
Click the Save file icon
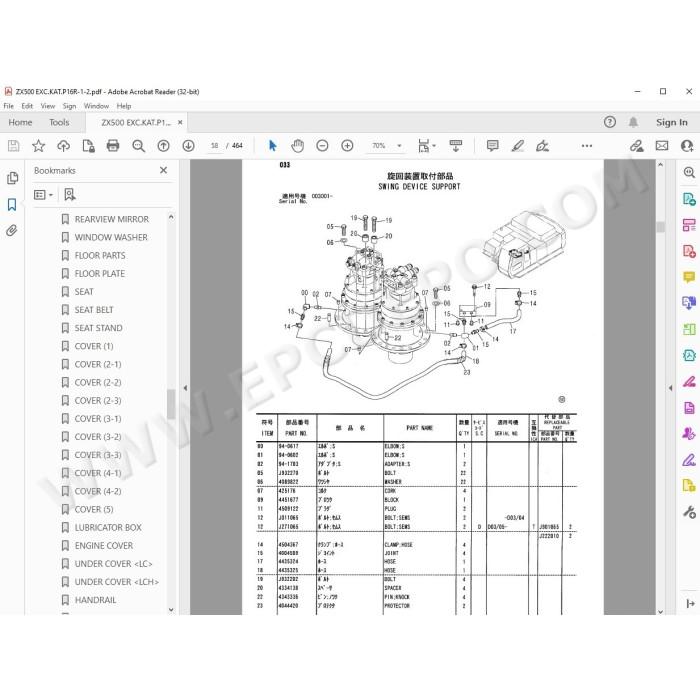[x=13, y=146]
